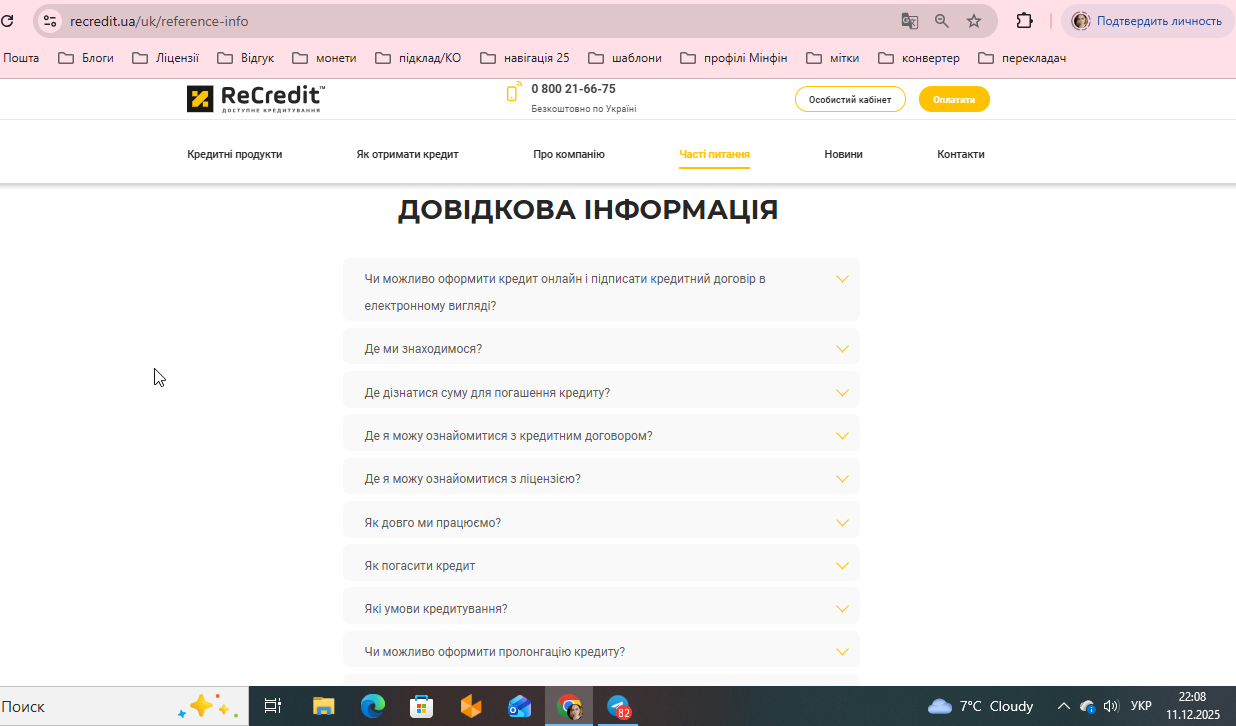Viewport: 1236px width, 726px height.
Task: Bookmark this page with the star icon
Action: click(974, 21)
